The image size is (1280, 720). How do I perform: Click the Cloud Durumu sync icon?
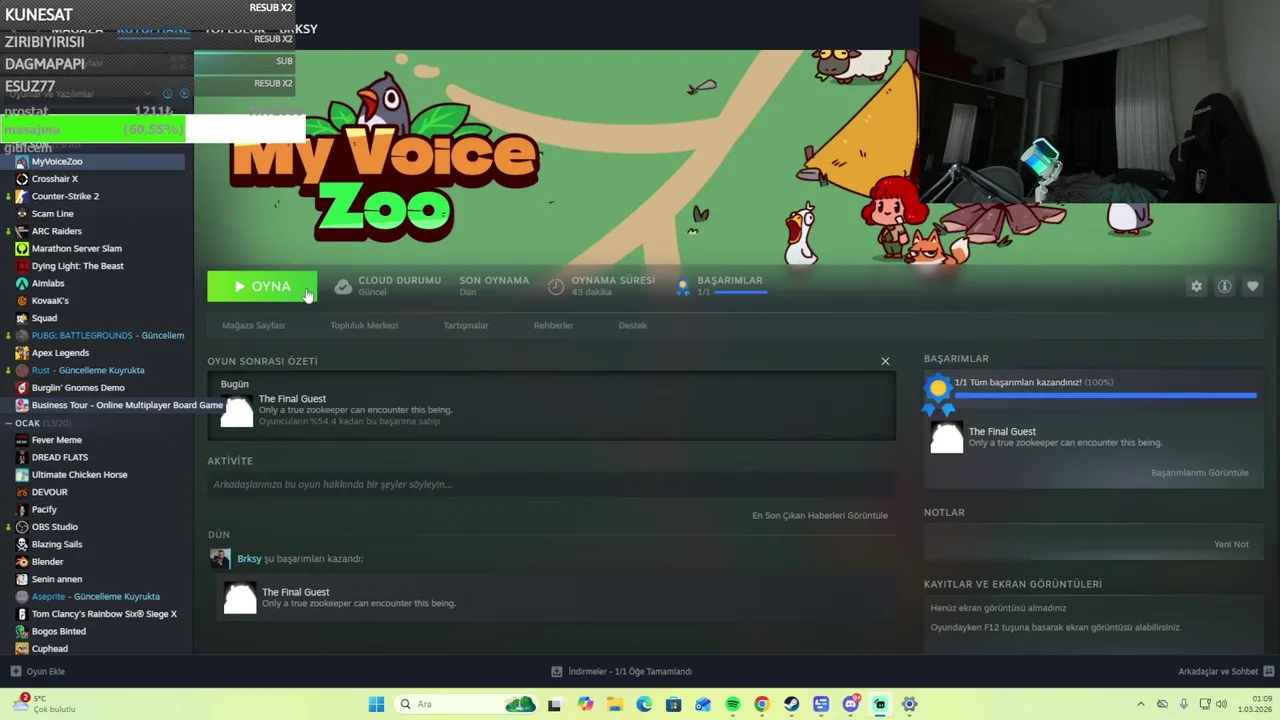point(343,287)
